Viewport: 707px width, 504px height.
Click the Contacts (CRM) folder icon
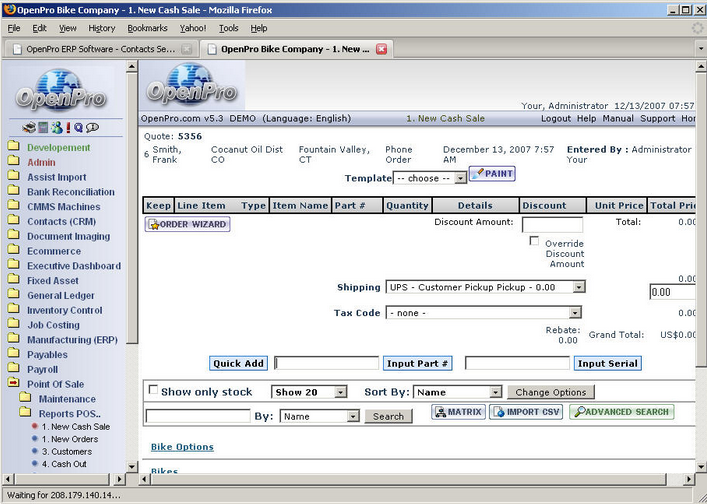14,220
